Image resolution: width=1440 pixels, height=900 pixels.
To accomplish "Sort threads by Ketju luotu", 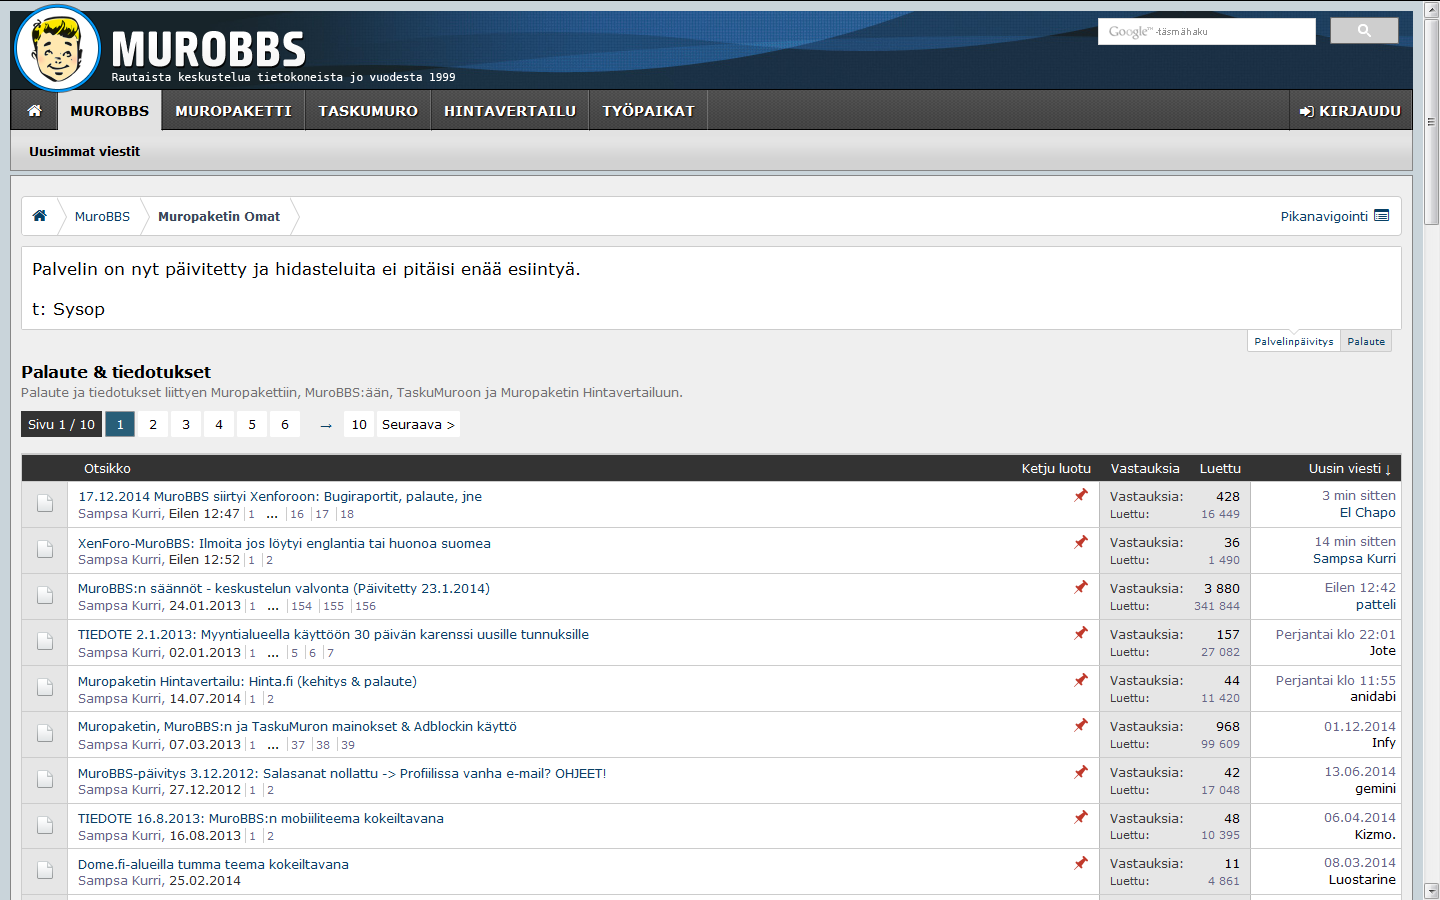I will click(1056, 468).
